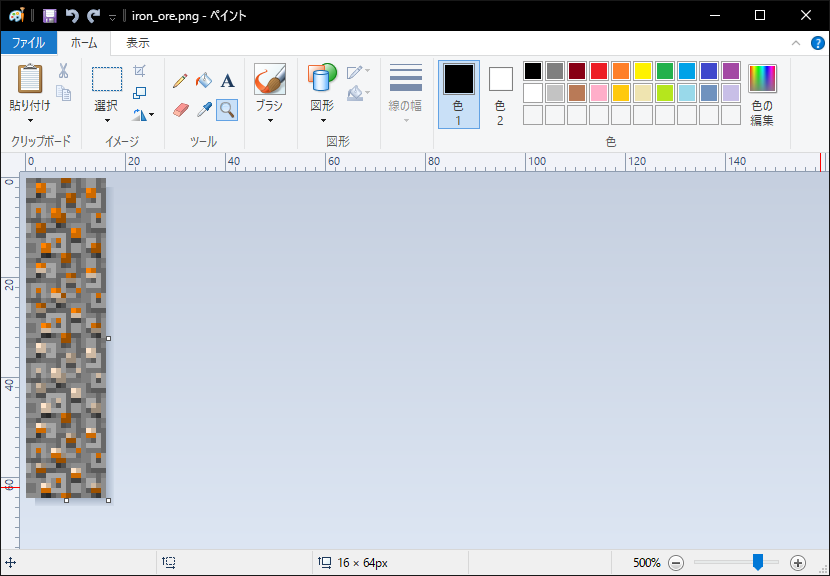Pick the pink color swatch
Screen dimensions: 830x576
(x=599, y=93)
